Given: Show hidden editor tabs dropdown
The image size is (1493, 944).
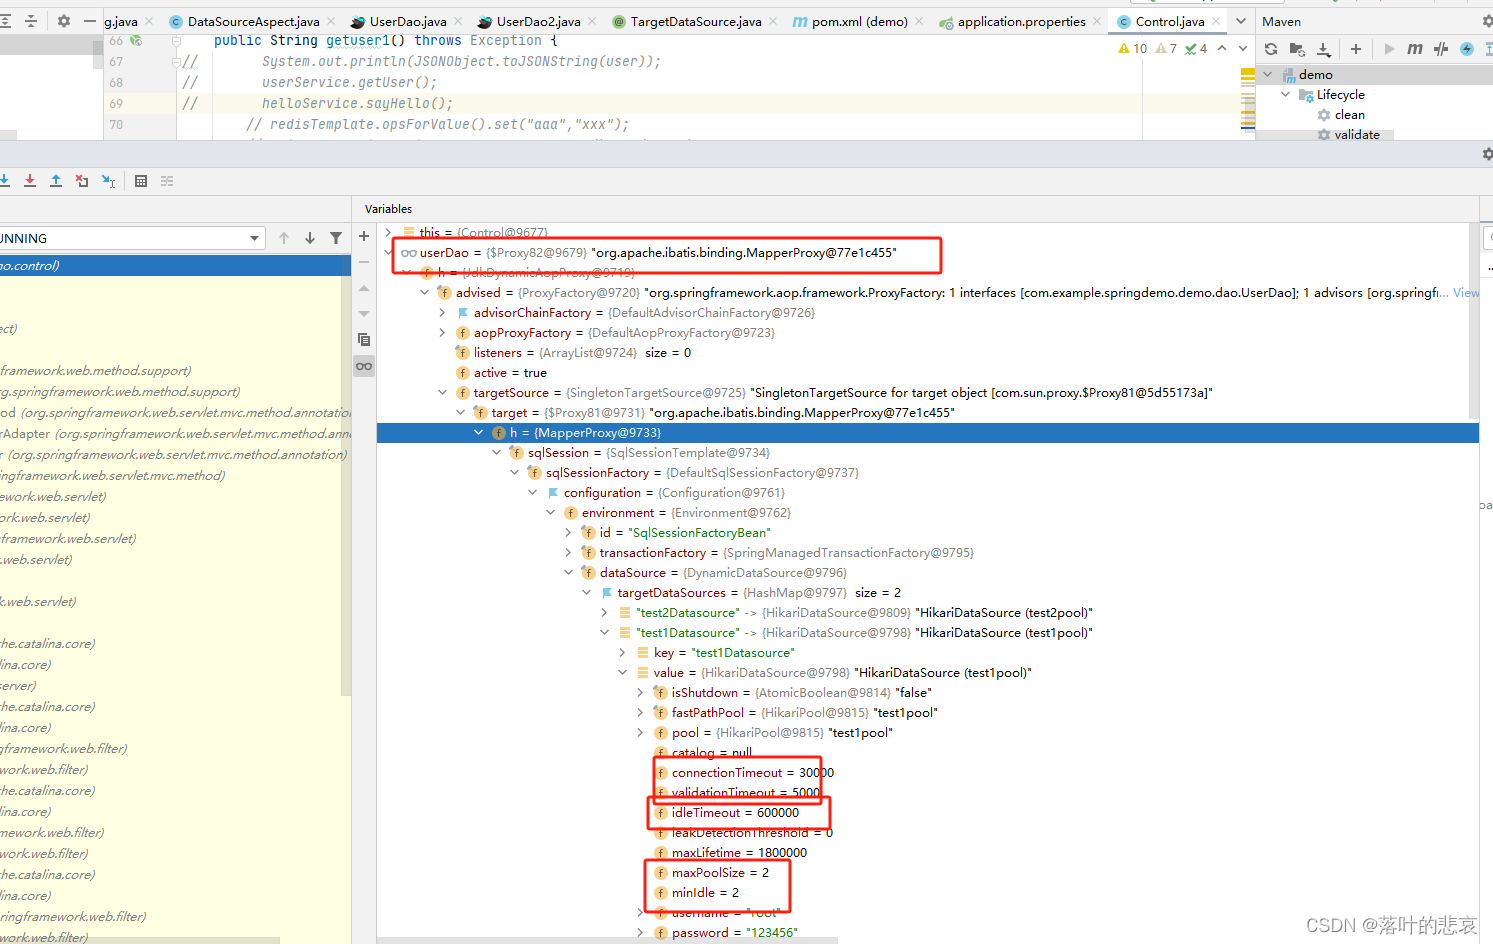Looking at the screenshot, I should [1241, 21].
